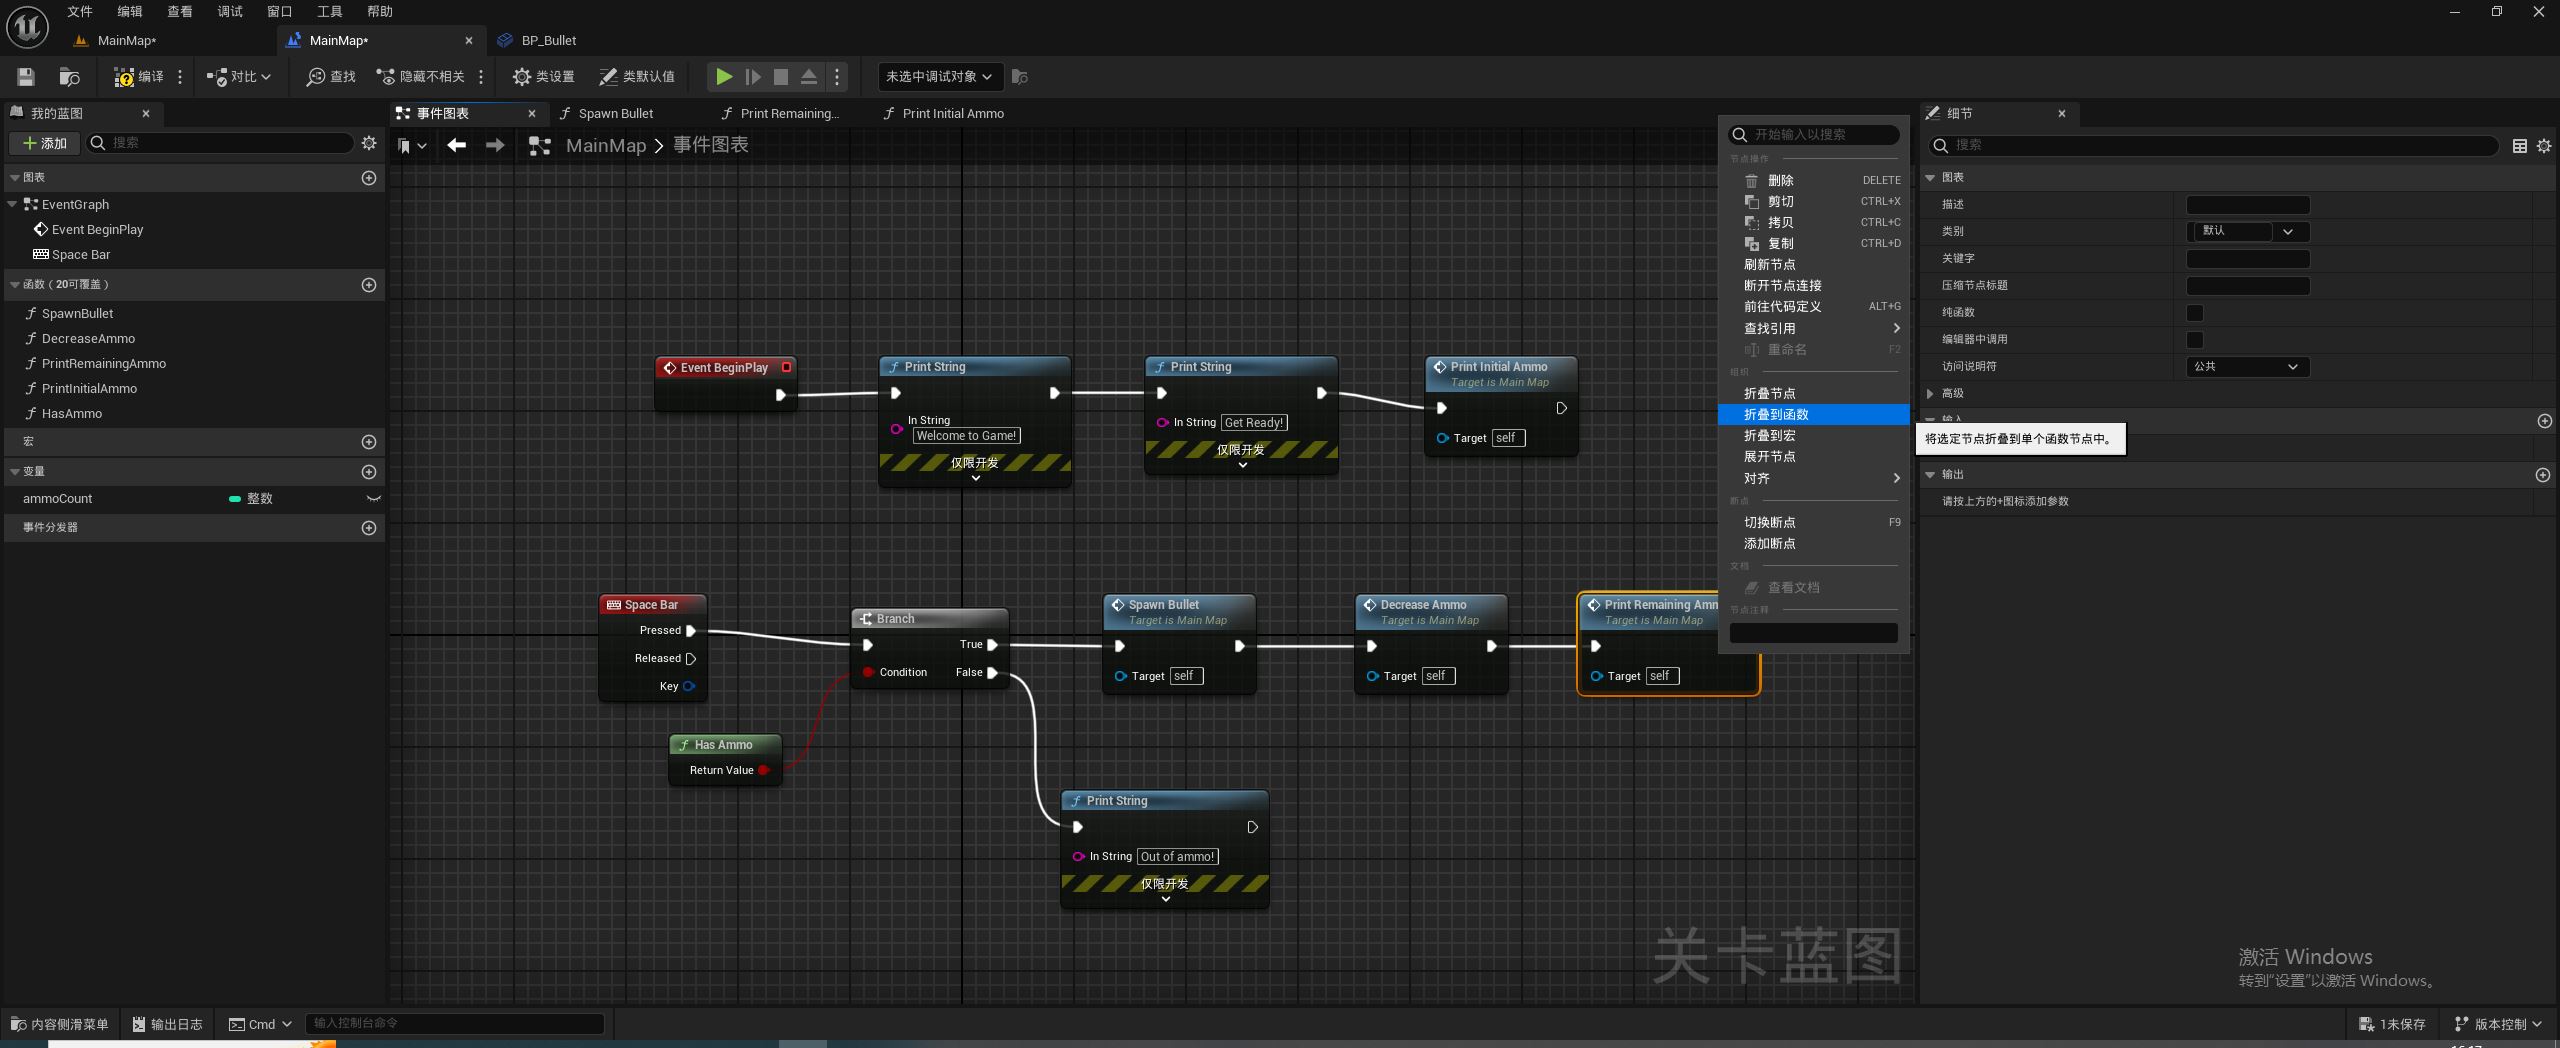
Task: Select the HasAmmo function
Action: (71, 413)
